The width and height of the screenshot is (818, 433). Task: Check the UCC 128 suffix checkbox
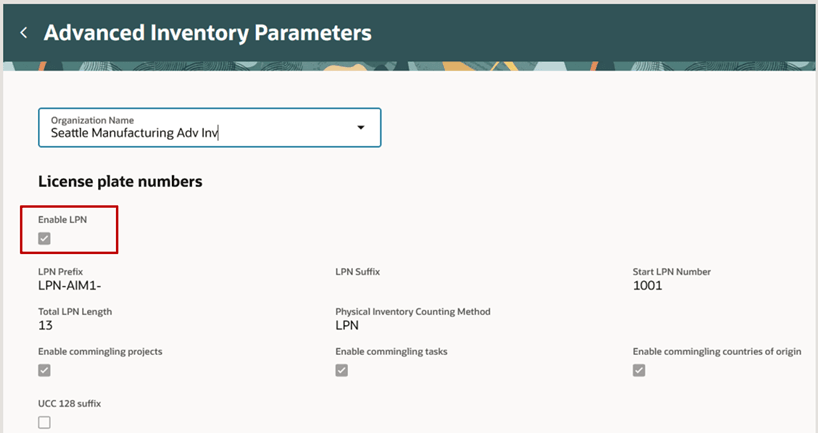coord(44,422)
